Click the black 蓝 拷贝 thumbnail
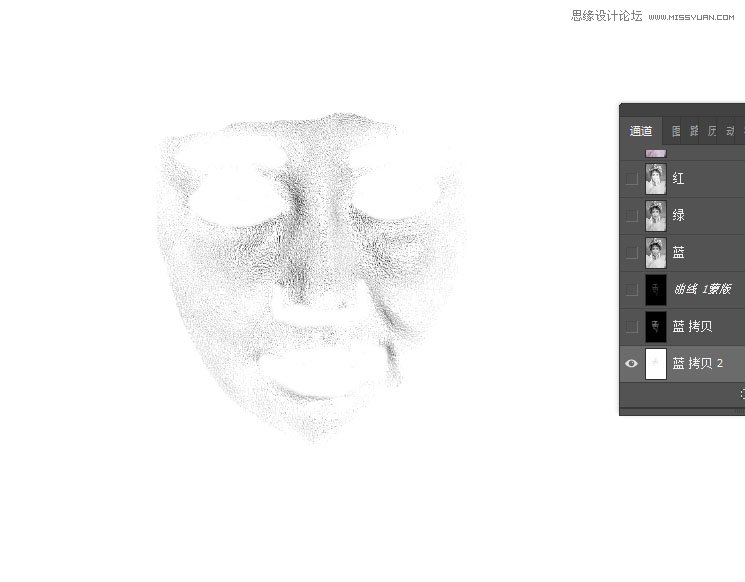Image resolution: width=745 pixels, height=582 pixels. click(x=656, y=327)
